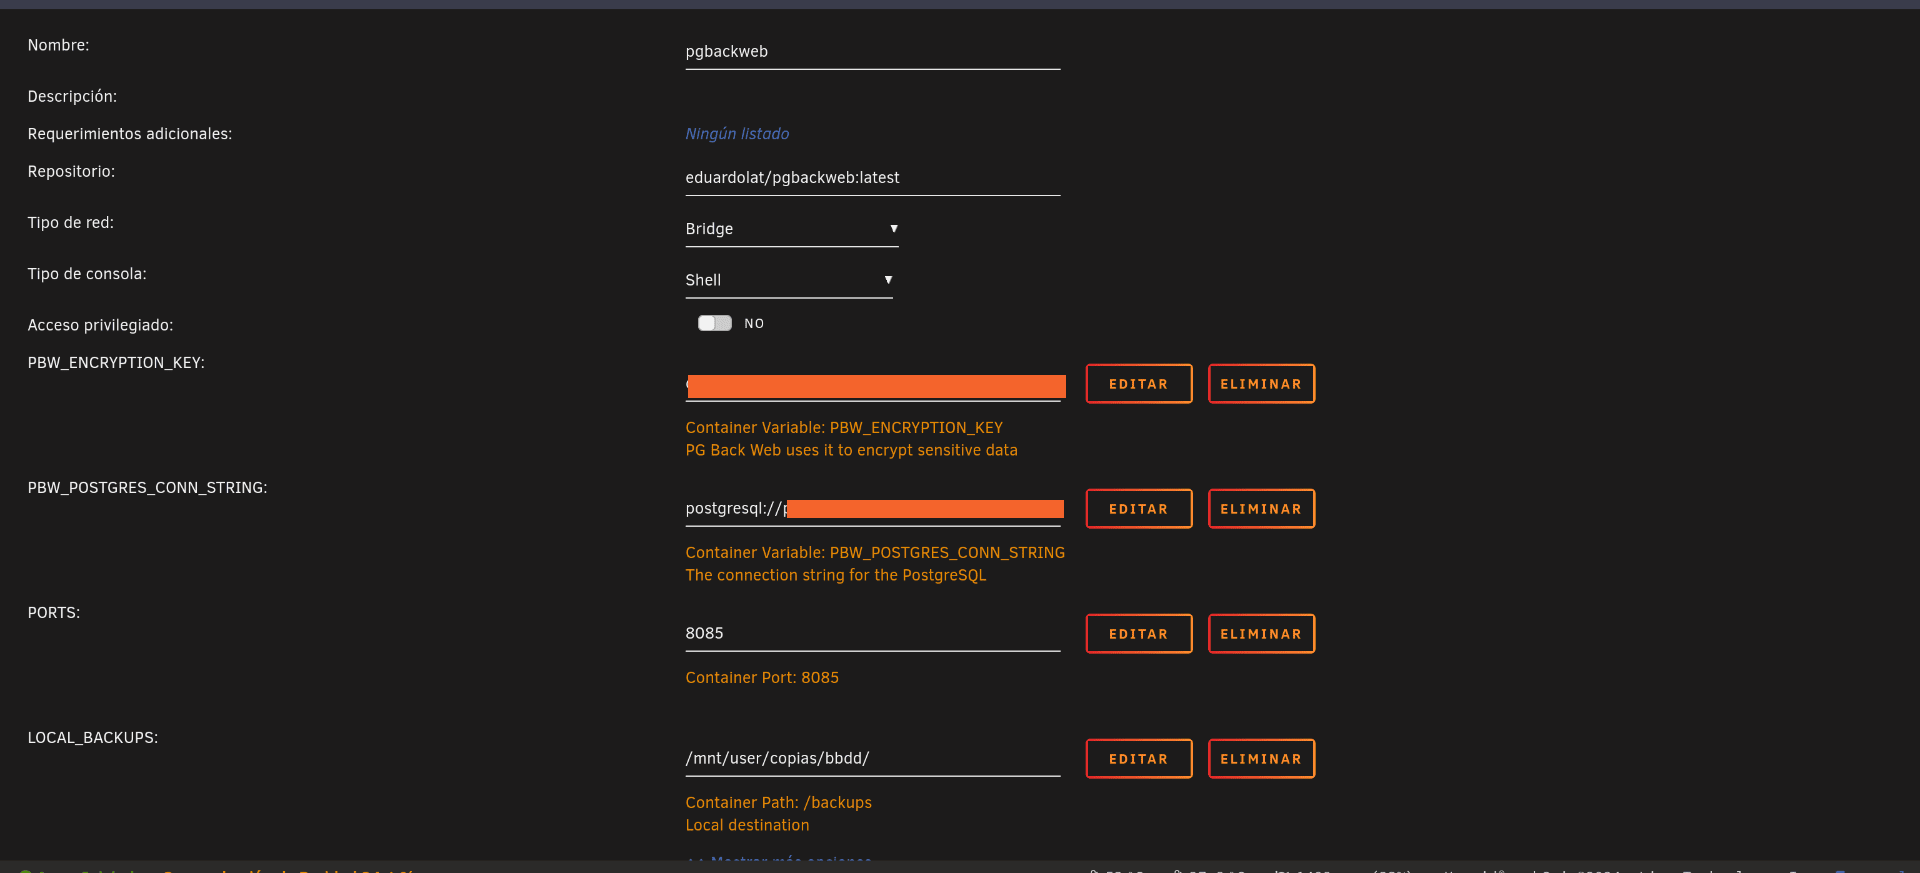The width and height of the screenshot is (1920, 873).
Task: Click 'The connection string for the PostgreSQL' text
Action: coord(836,576)
